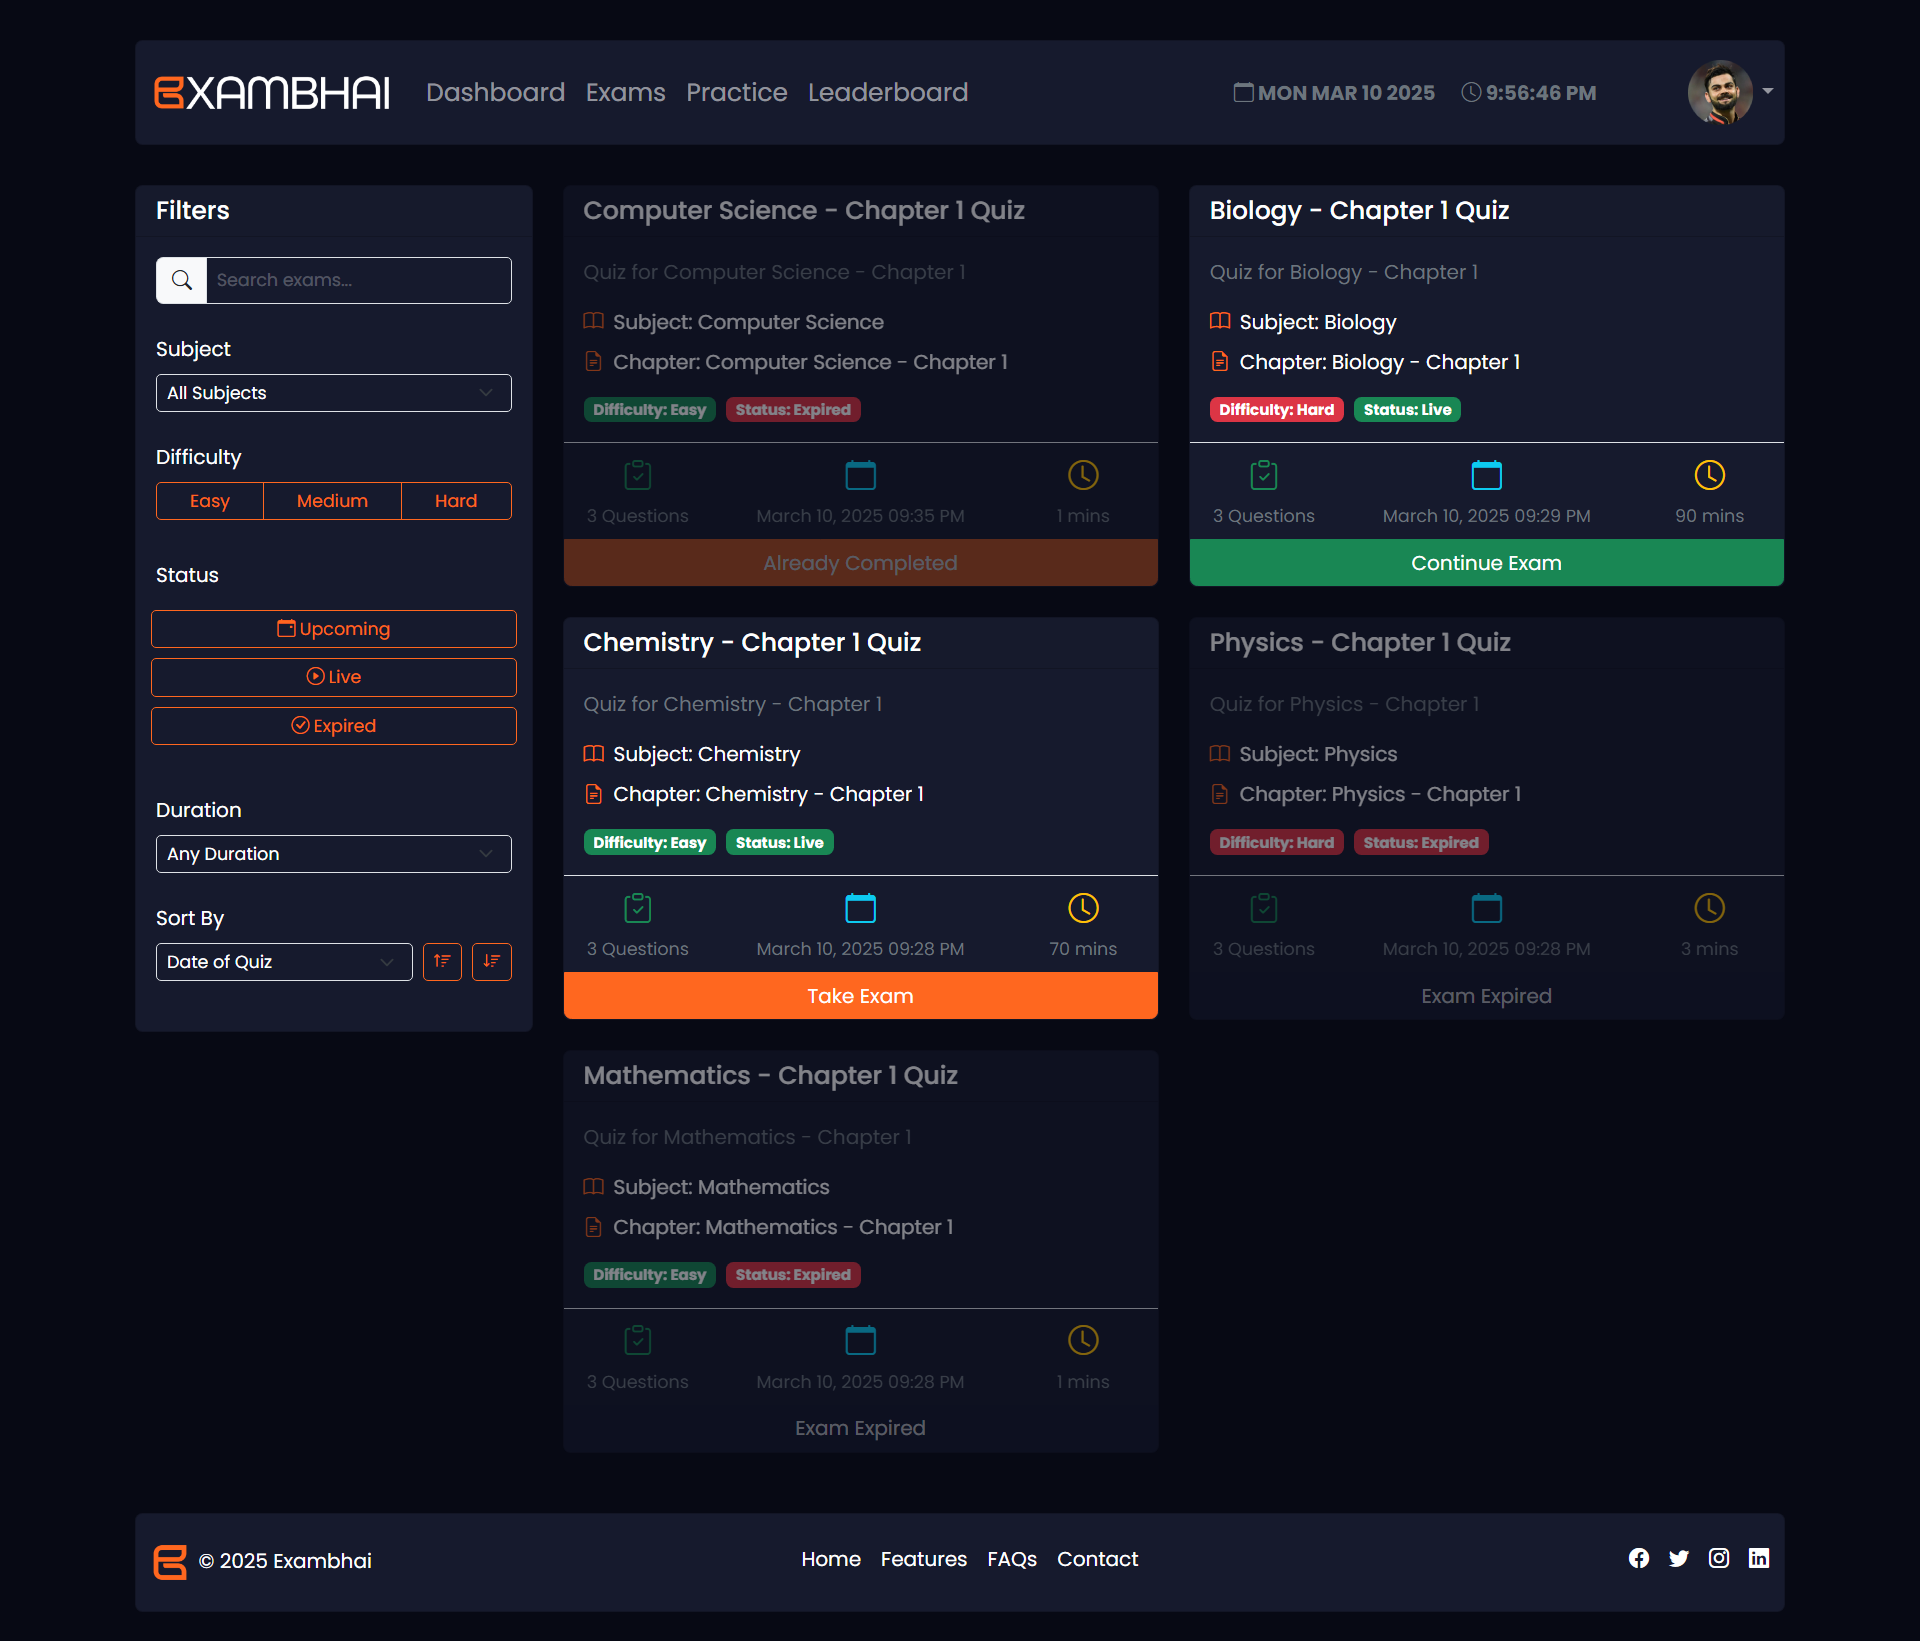Click the search magnifier icon
The width and height of the screenshot is (1920, 1641).
[181, 280]
